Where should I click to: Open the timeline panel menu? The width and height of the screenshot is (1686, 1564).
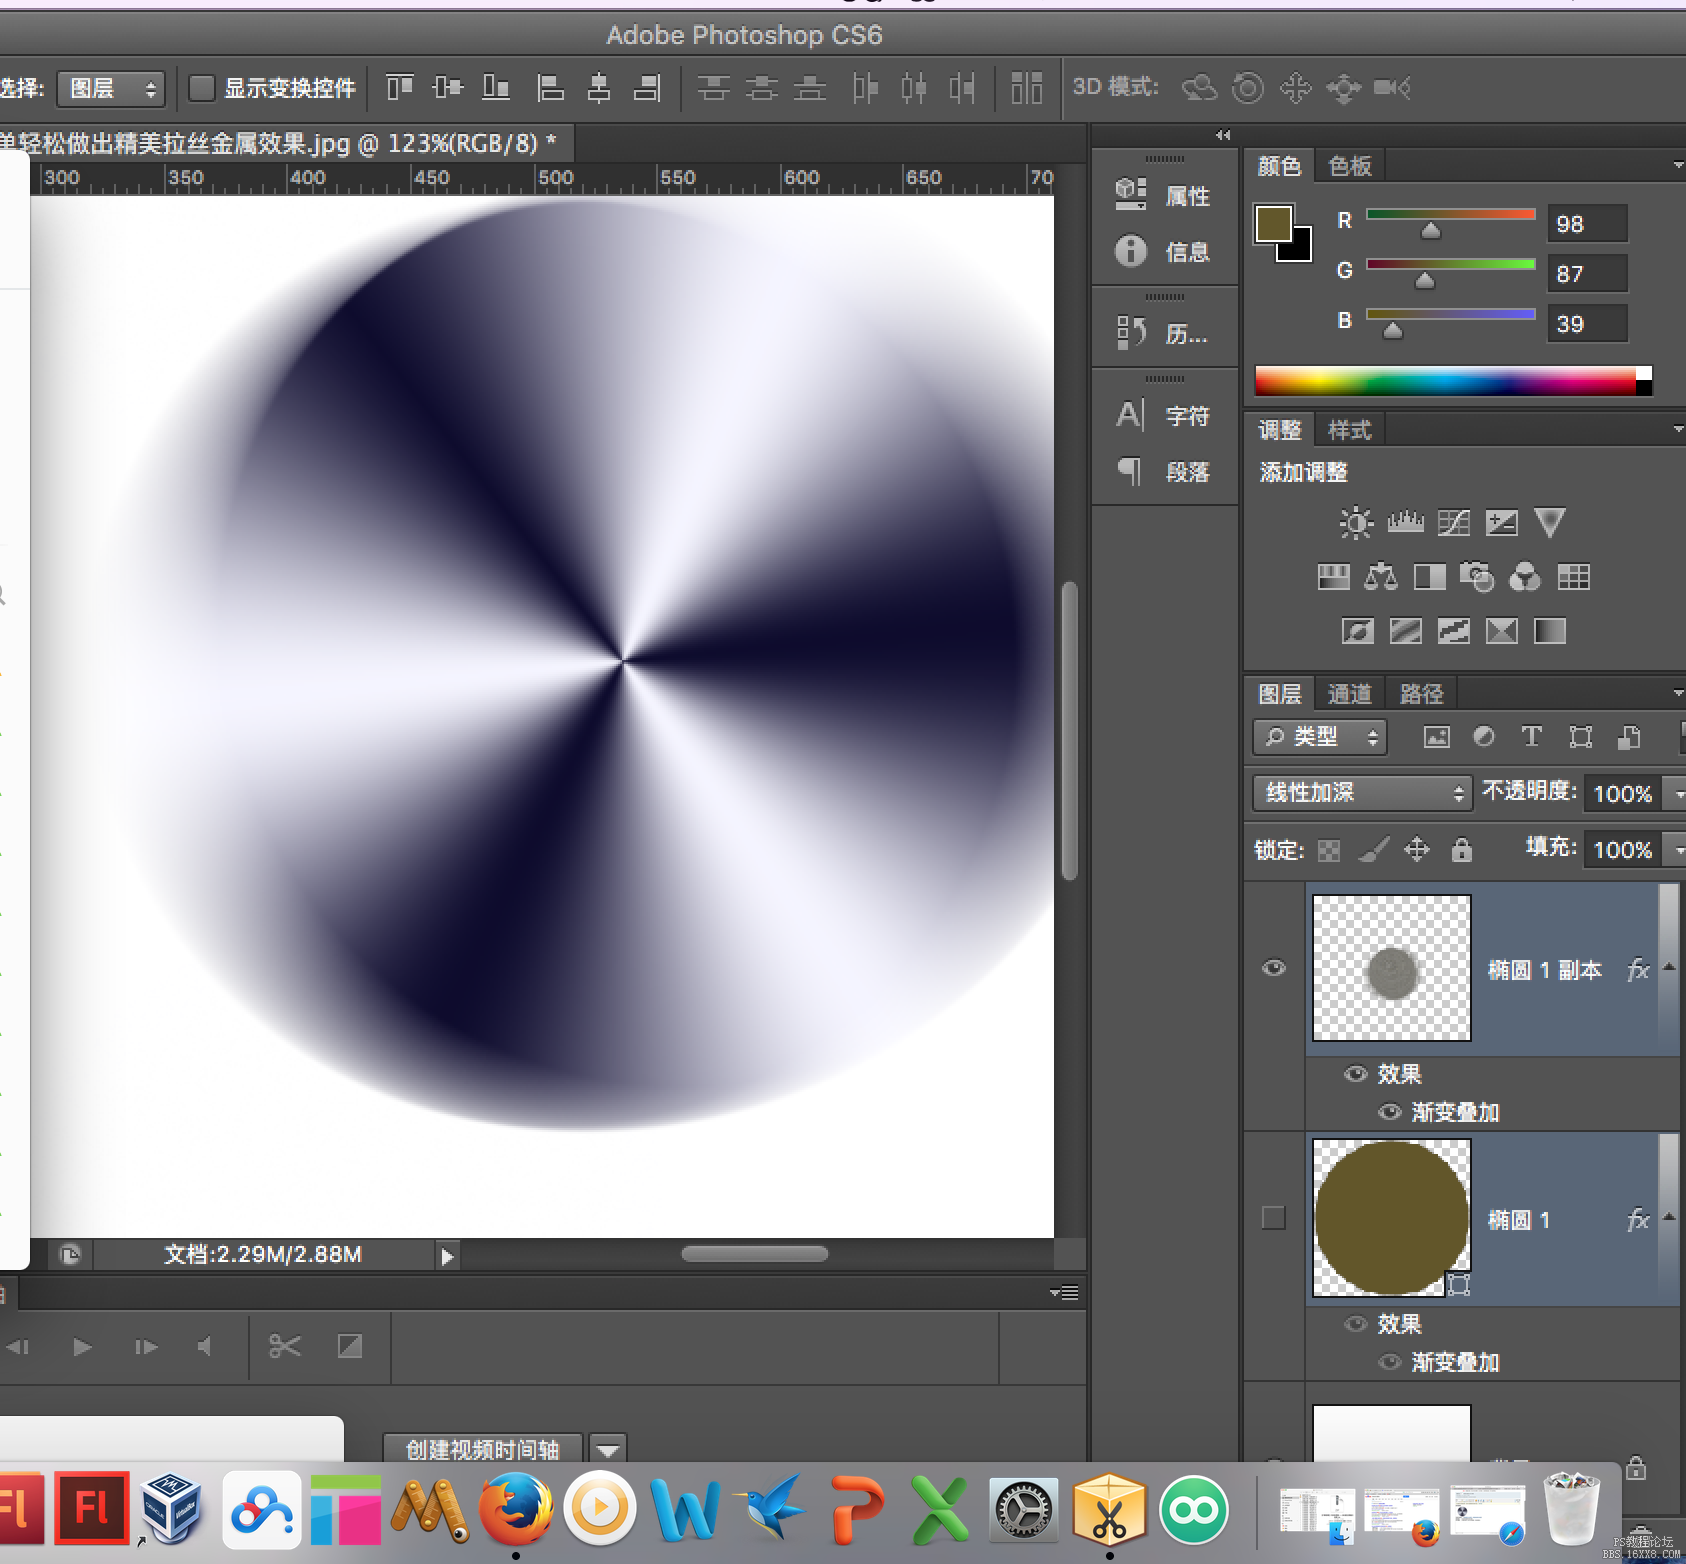[1065, 1292]
